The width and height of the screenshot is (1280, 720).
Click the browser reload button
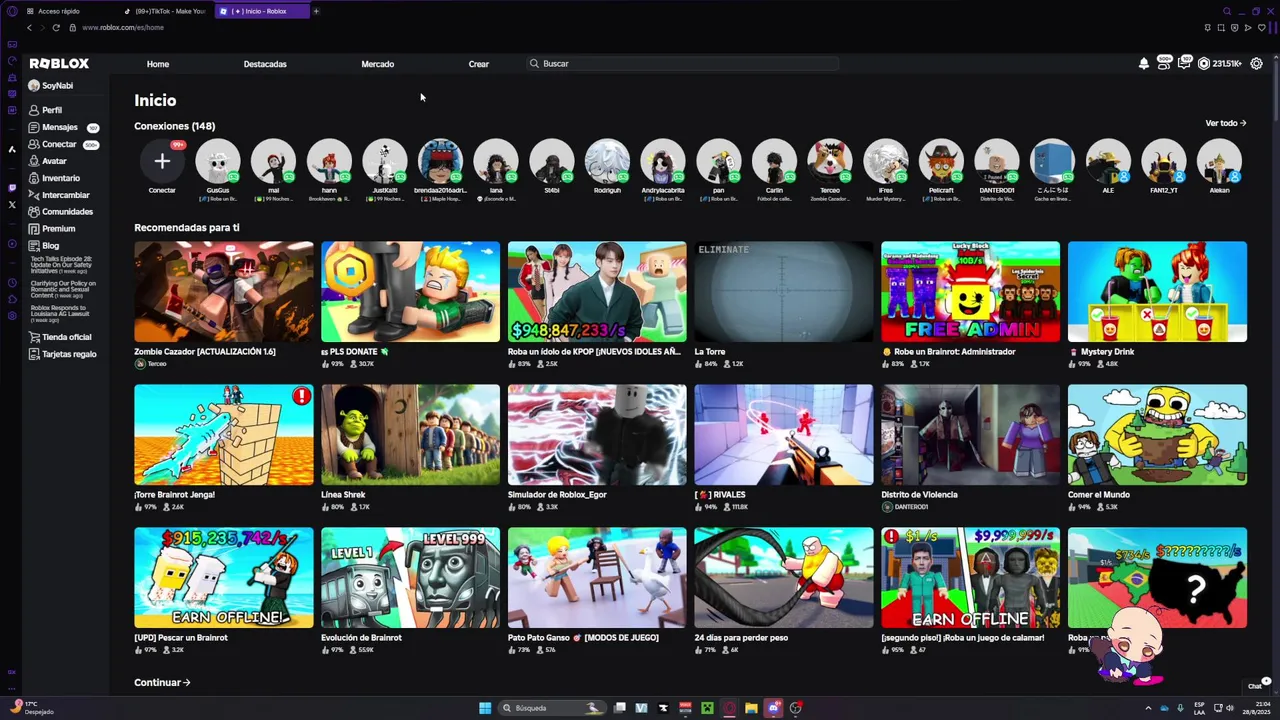point(55,27)
